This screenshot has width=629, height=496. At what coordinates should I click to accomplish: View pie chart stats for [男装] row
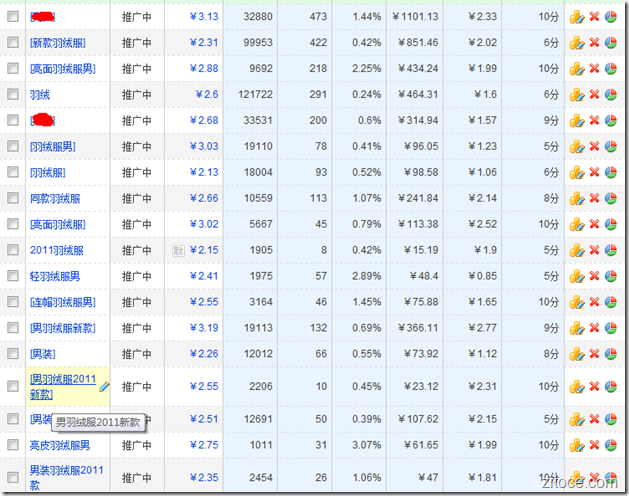pos(610,354)
